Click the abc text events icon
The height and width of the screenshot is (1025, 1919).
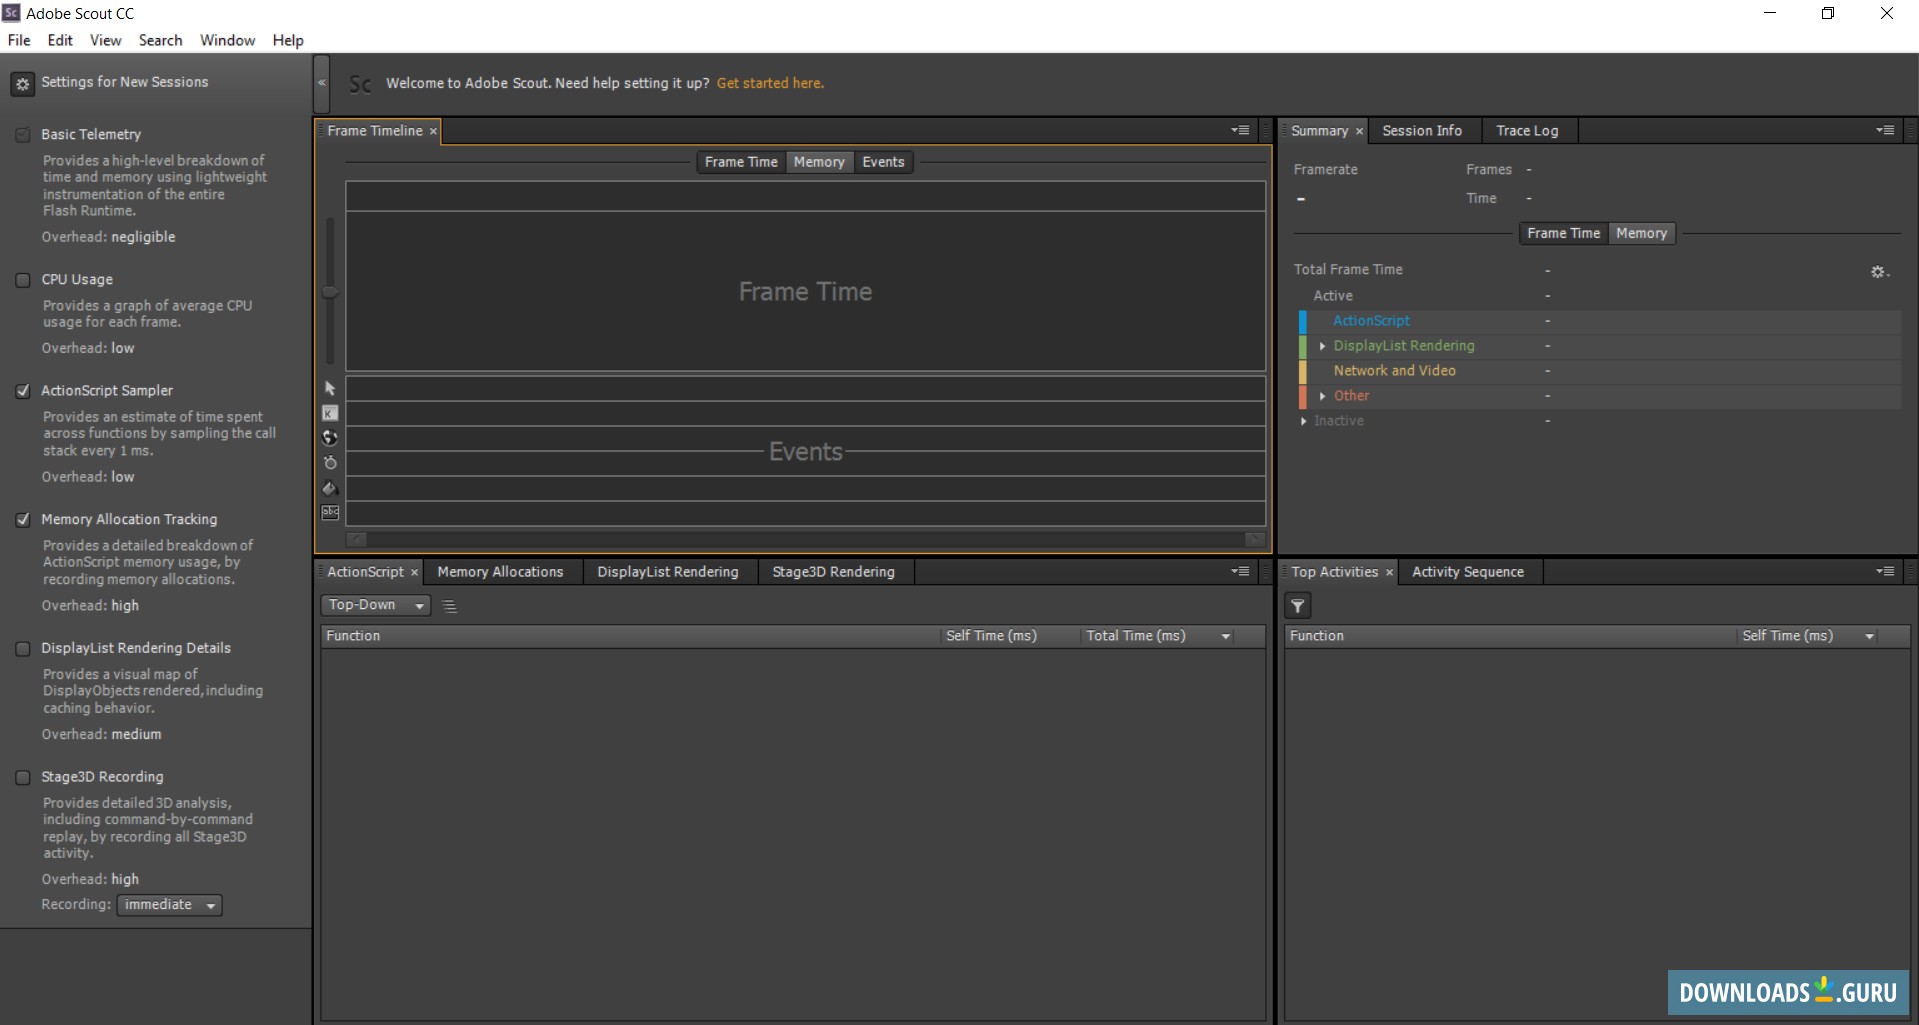pyautogui.click(x=330, y=512)
